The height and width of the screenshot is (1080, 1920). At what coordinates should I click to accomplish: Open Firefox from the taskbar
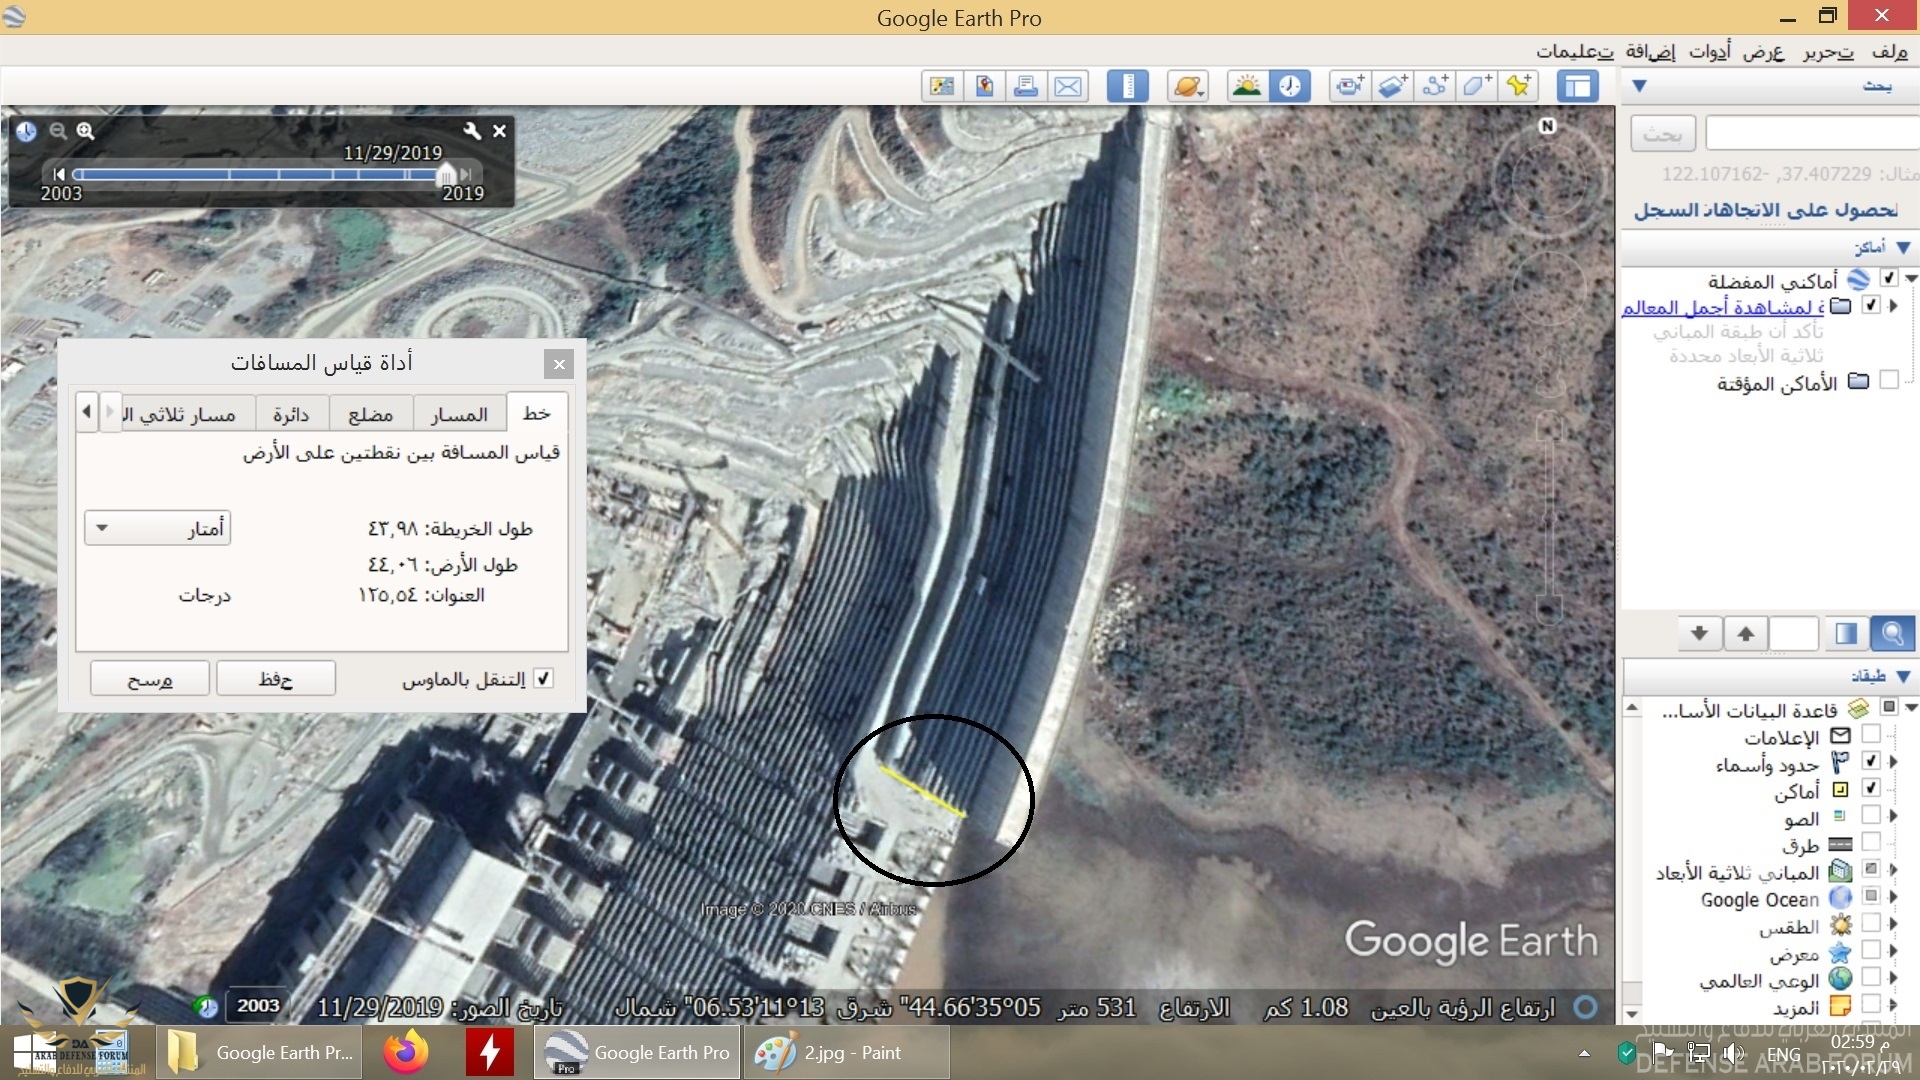[x=406, y=1052]
